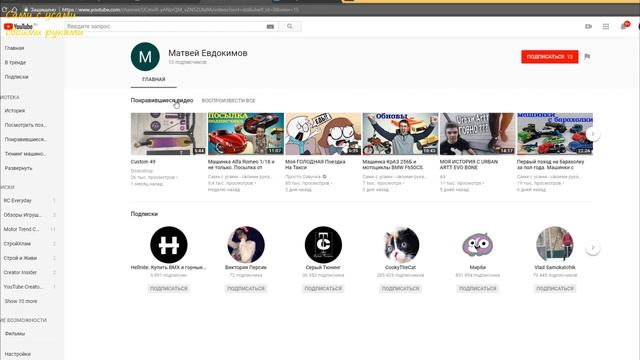Subscribe to Серый Тюнинг channel
This screenshot has height=360, width=640.
pyautogui.click(x=323, y=289)
